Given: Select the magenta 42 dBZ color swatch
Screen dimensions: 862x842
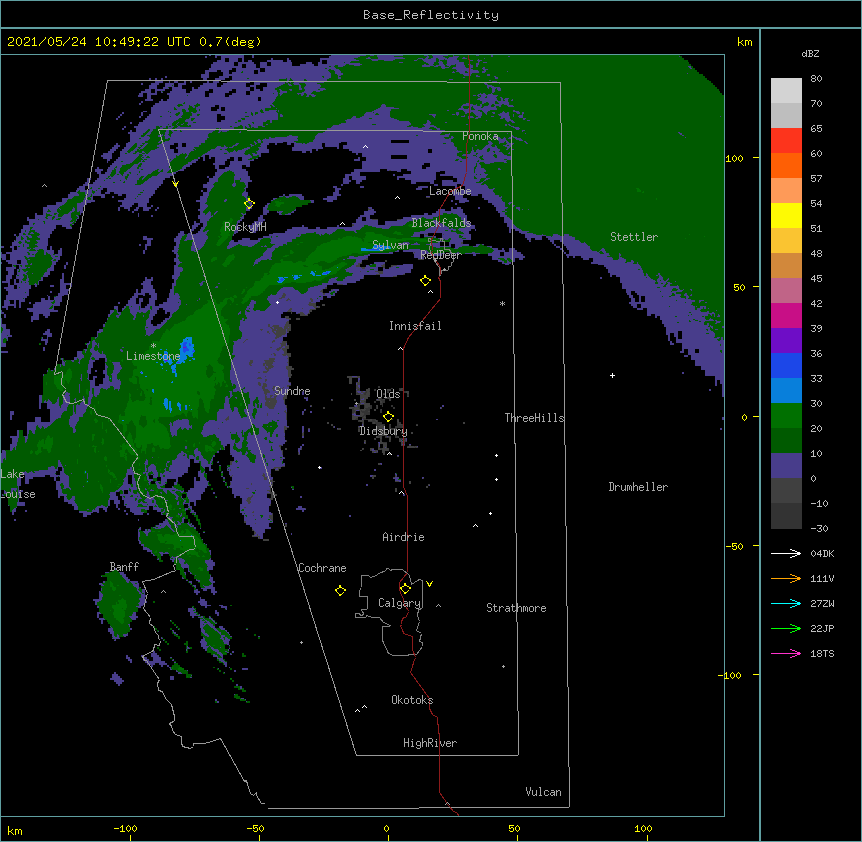Looking at the screenshot, I should (786, 315).
